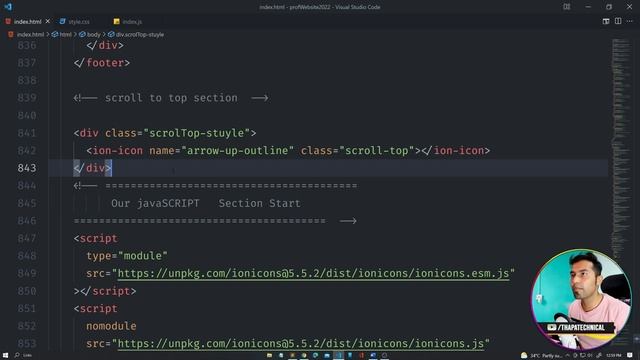This screenshot has height=360, width=640.
Task: Select index.html in the breadcrumb path
Action: [30, 35]
